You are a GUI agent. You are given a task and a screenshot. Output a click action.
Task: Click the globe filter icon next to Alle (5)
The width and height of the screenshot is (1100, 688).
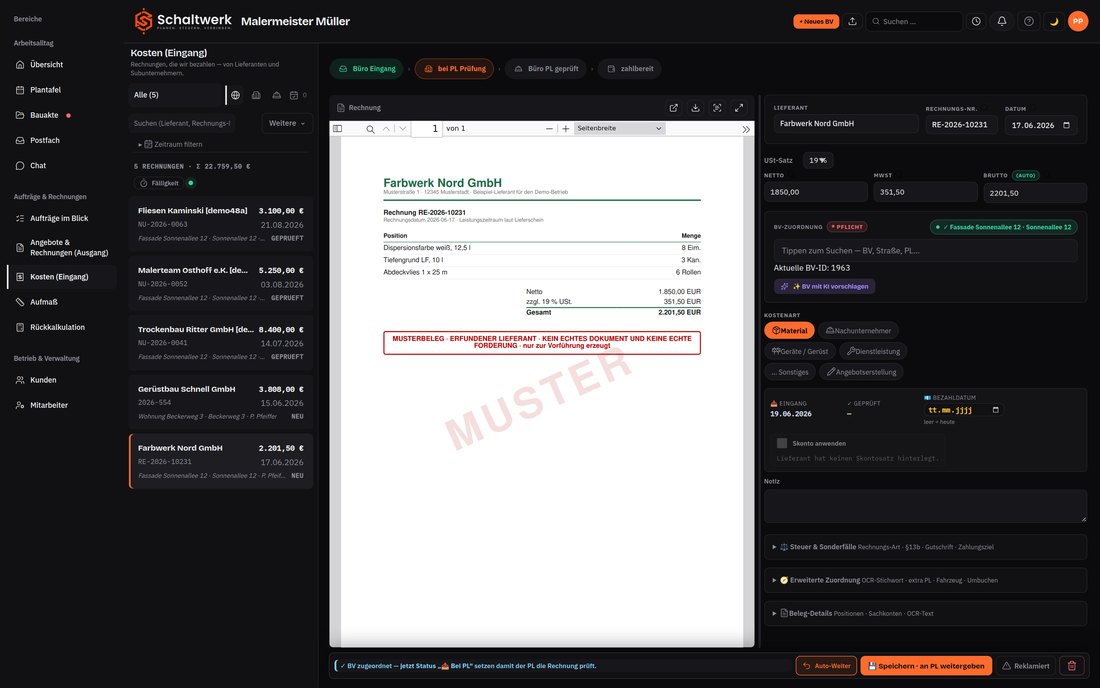pyautogui.click(x=236, y=95)
